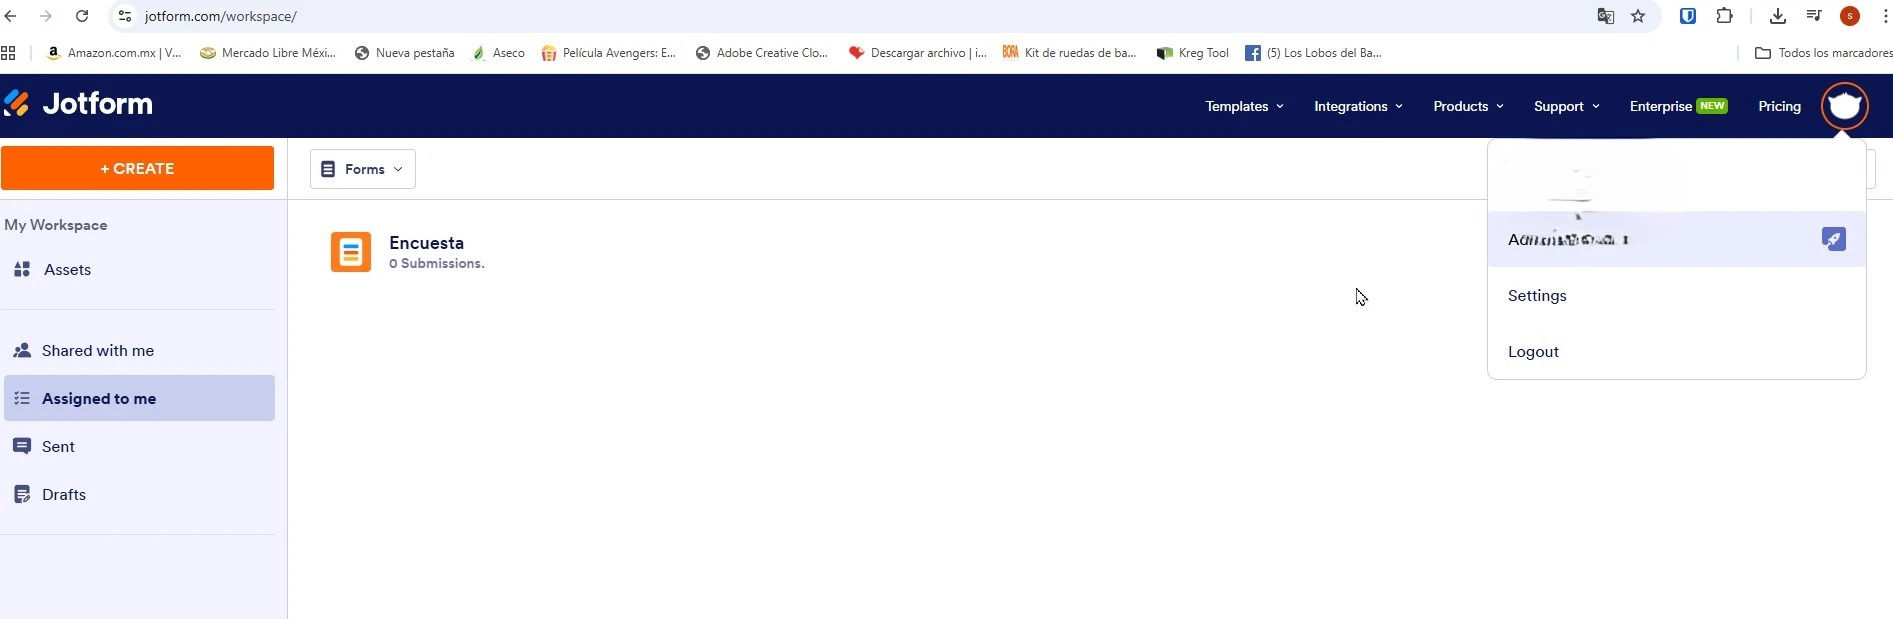The image size is (1893, 619).
Task: Select Shared with me folder
Action: [139, 350]
